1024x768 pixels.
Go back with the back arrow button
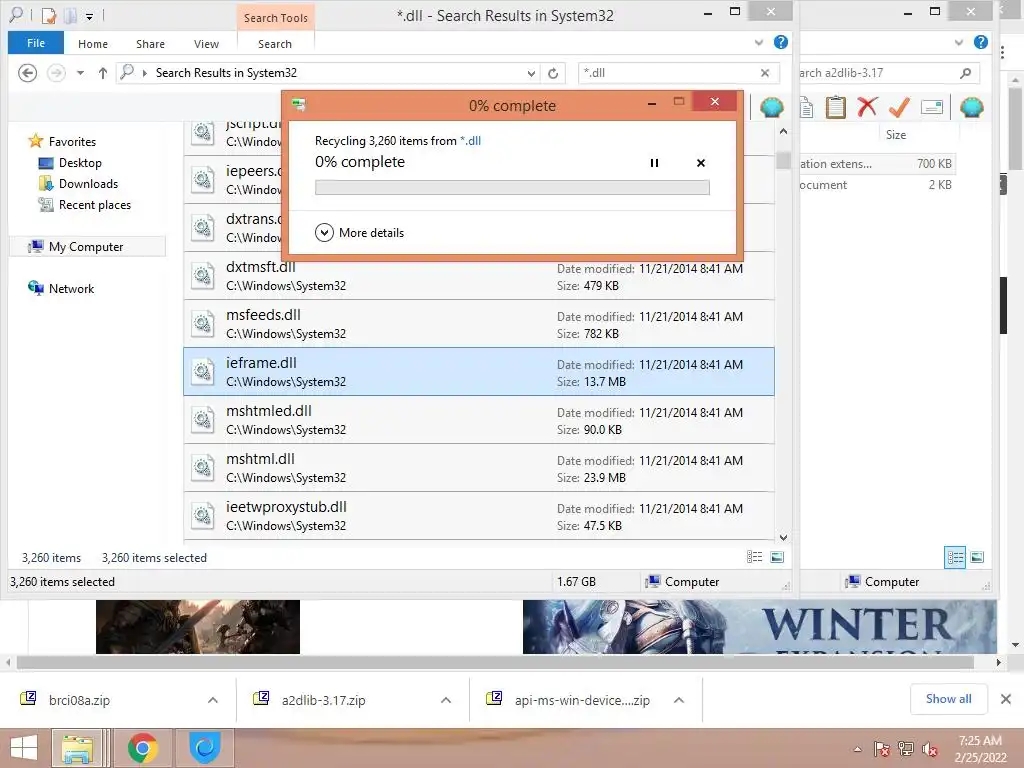coord(27,72)
